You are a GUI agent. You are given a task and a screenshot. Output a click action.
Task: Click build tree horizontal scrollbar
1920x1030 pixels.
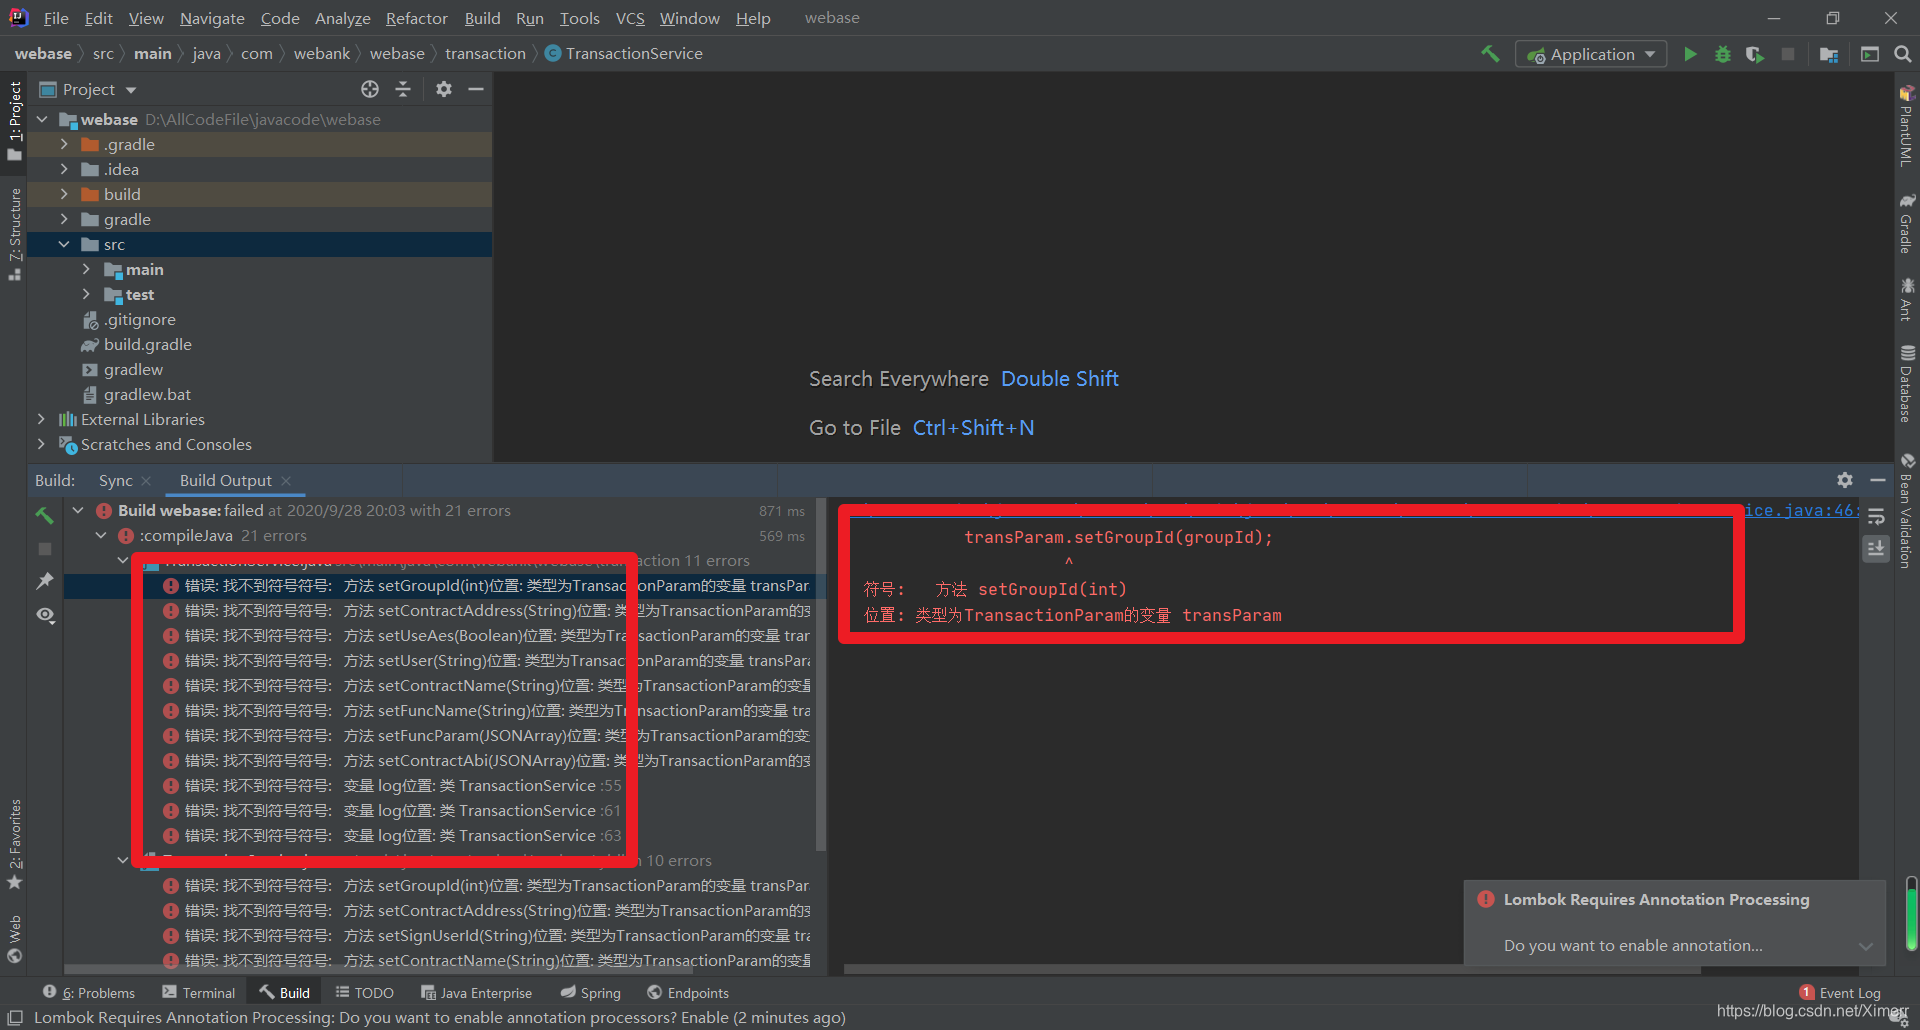tap(377, 969)
